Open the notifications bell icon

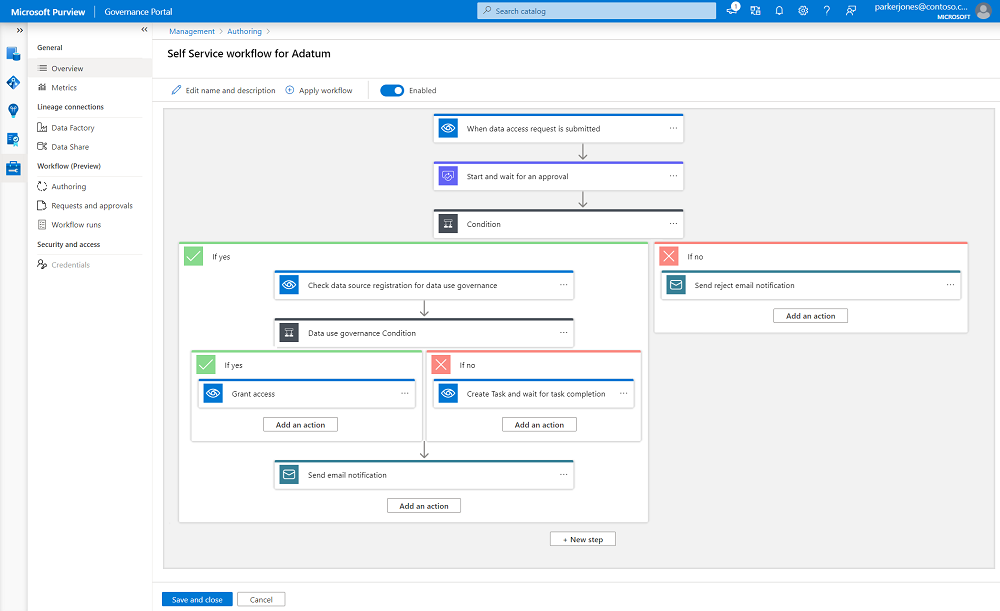tap(779, 10)
